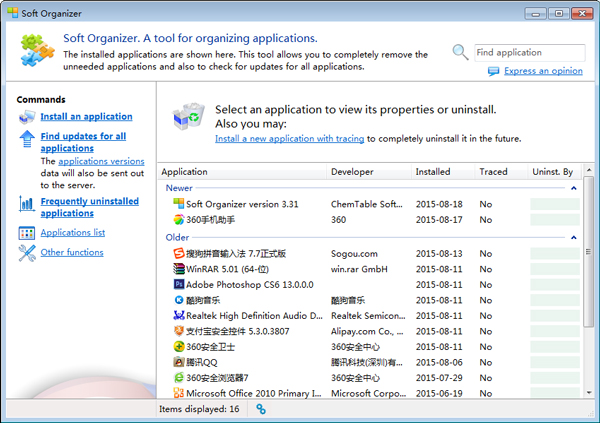Open Install an application link
Image resolution: width=600 pixels, height=423 pixels.
pyautogui.click(x=86, y=116)
